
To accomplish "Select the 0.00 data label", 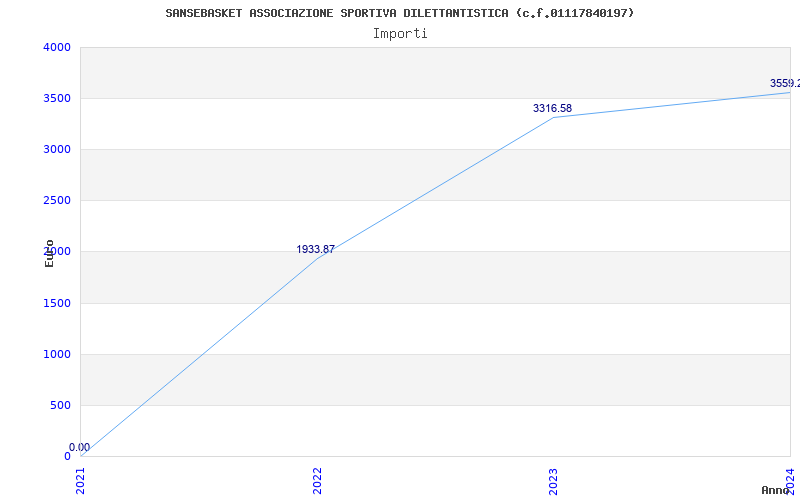I will pyautogui.click(x=80, y=447).
